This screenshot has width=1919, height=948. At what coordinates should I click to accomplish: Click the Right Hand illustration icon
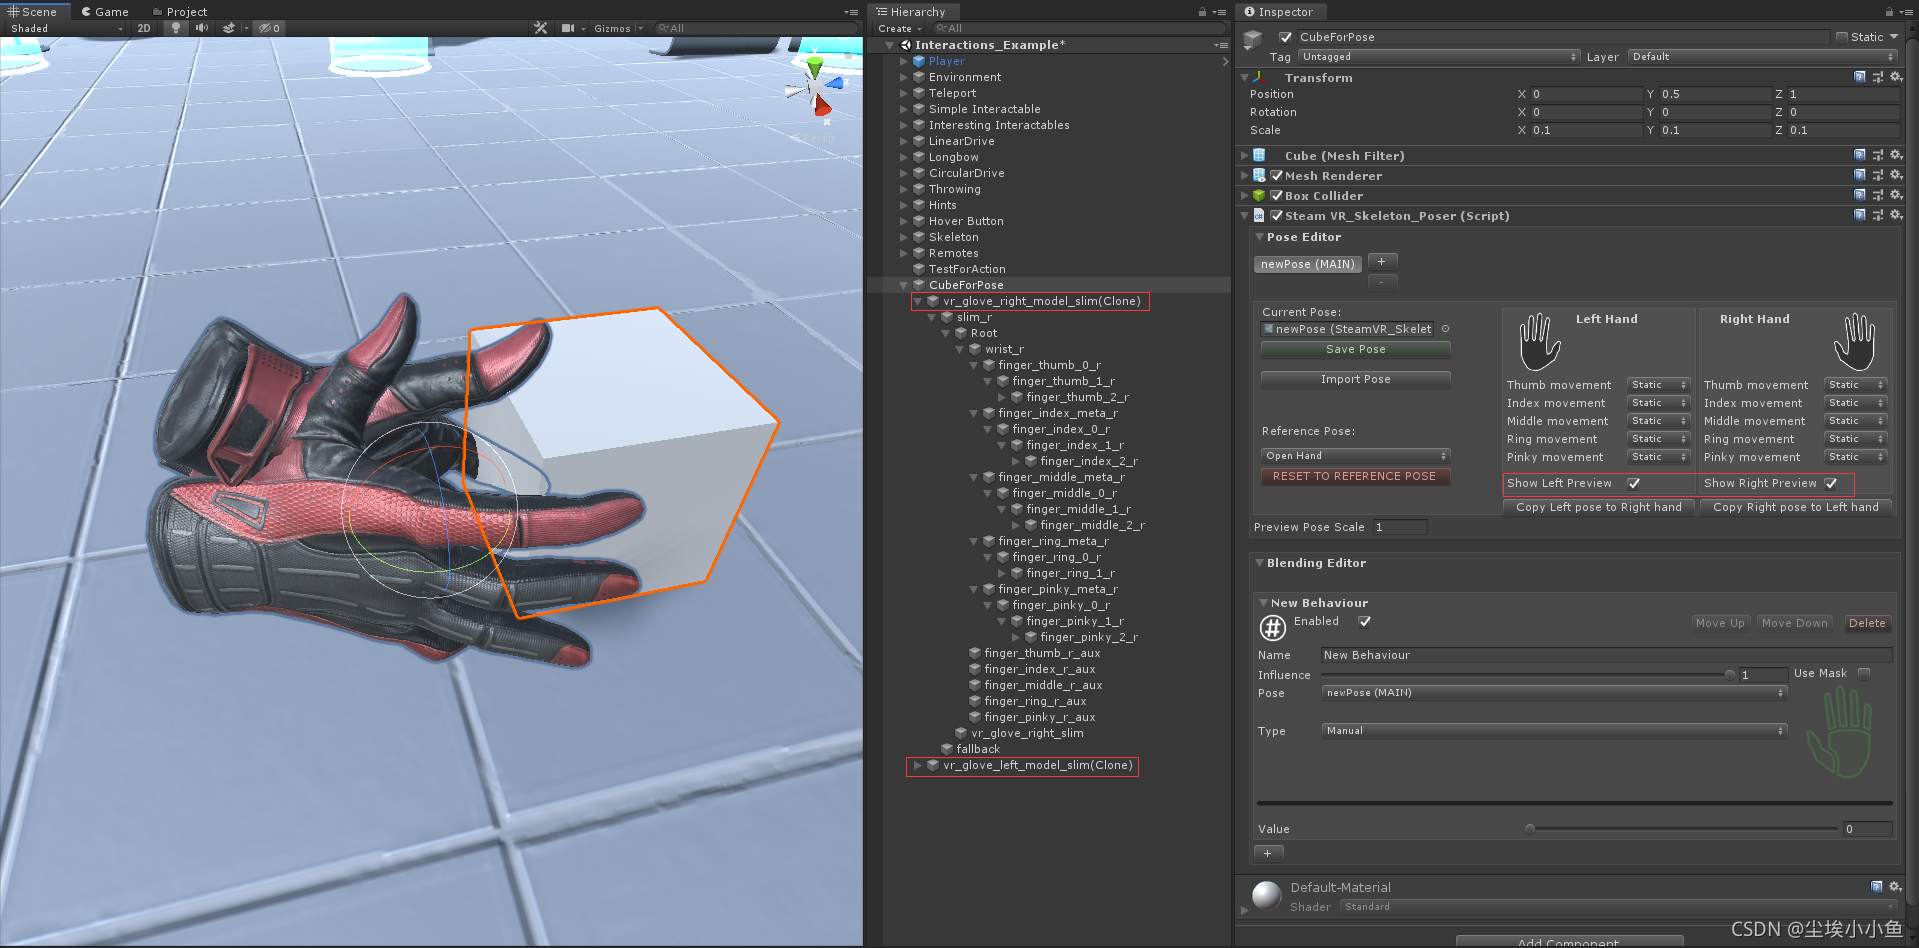coord(1855,342)
